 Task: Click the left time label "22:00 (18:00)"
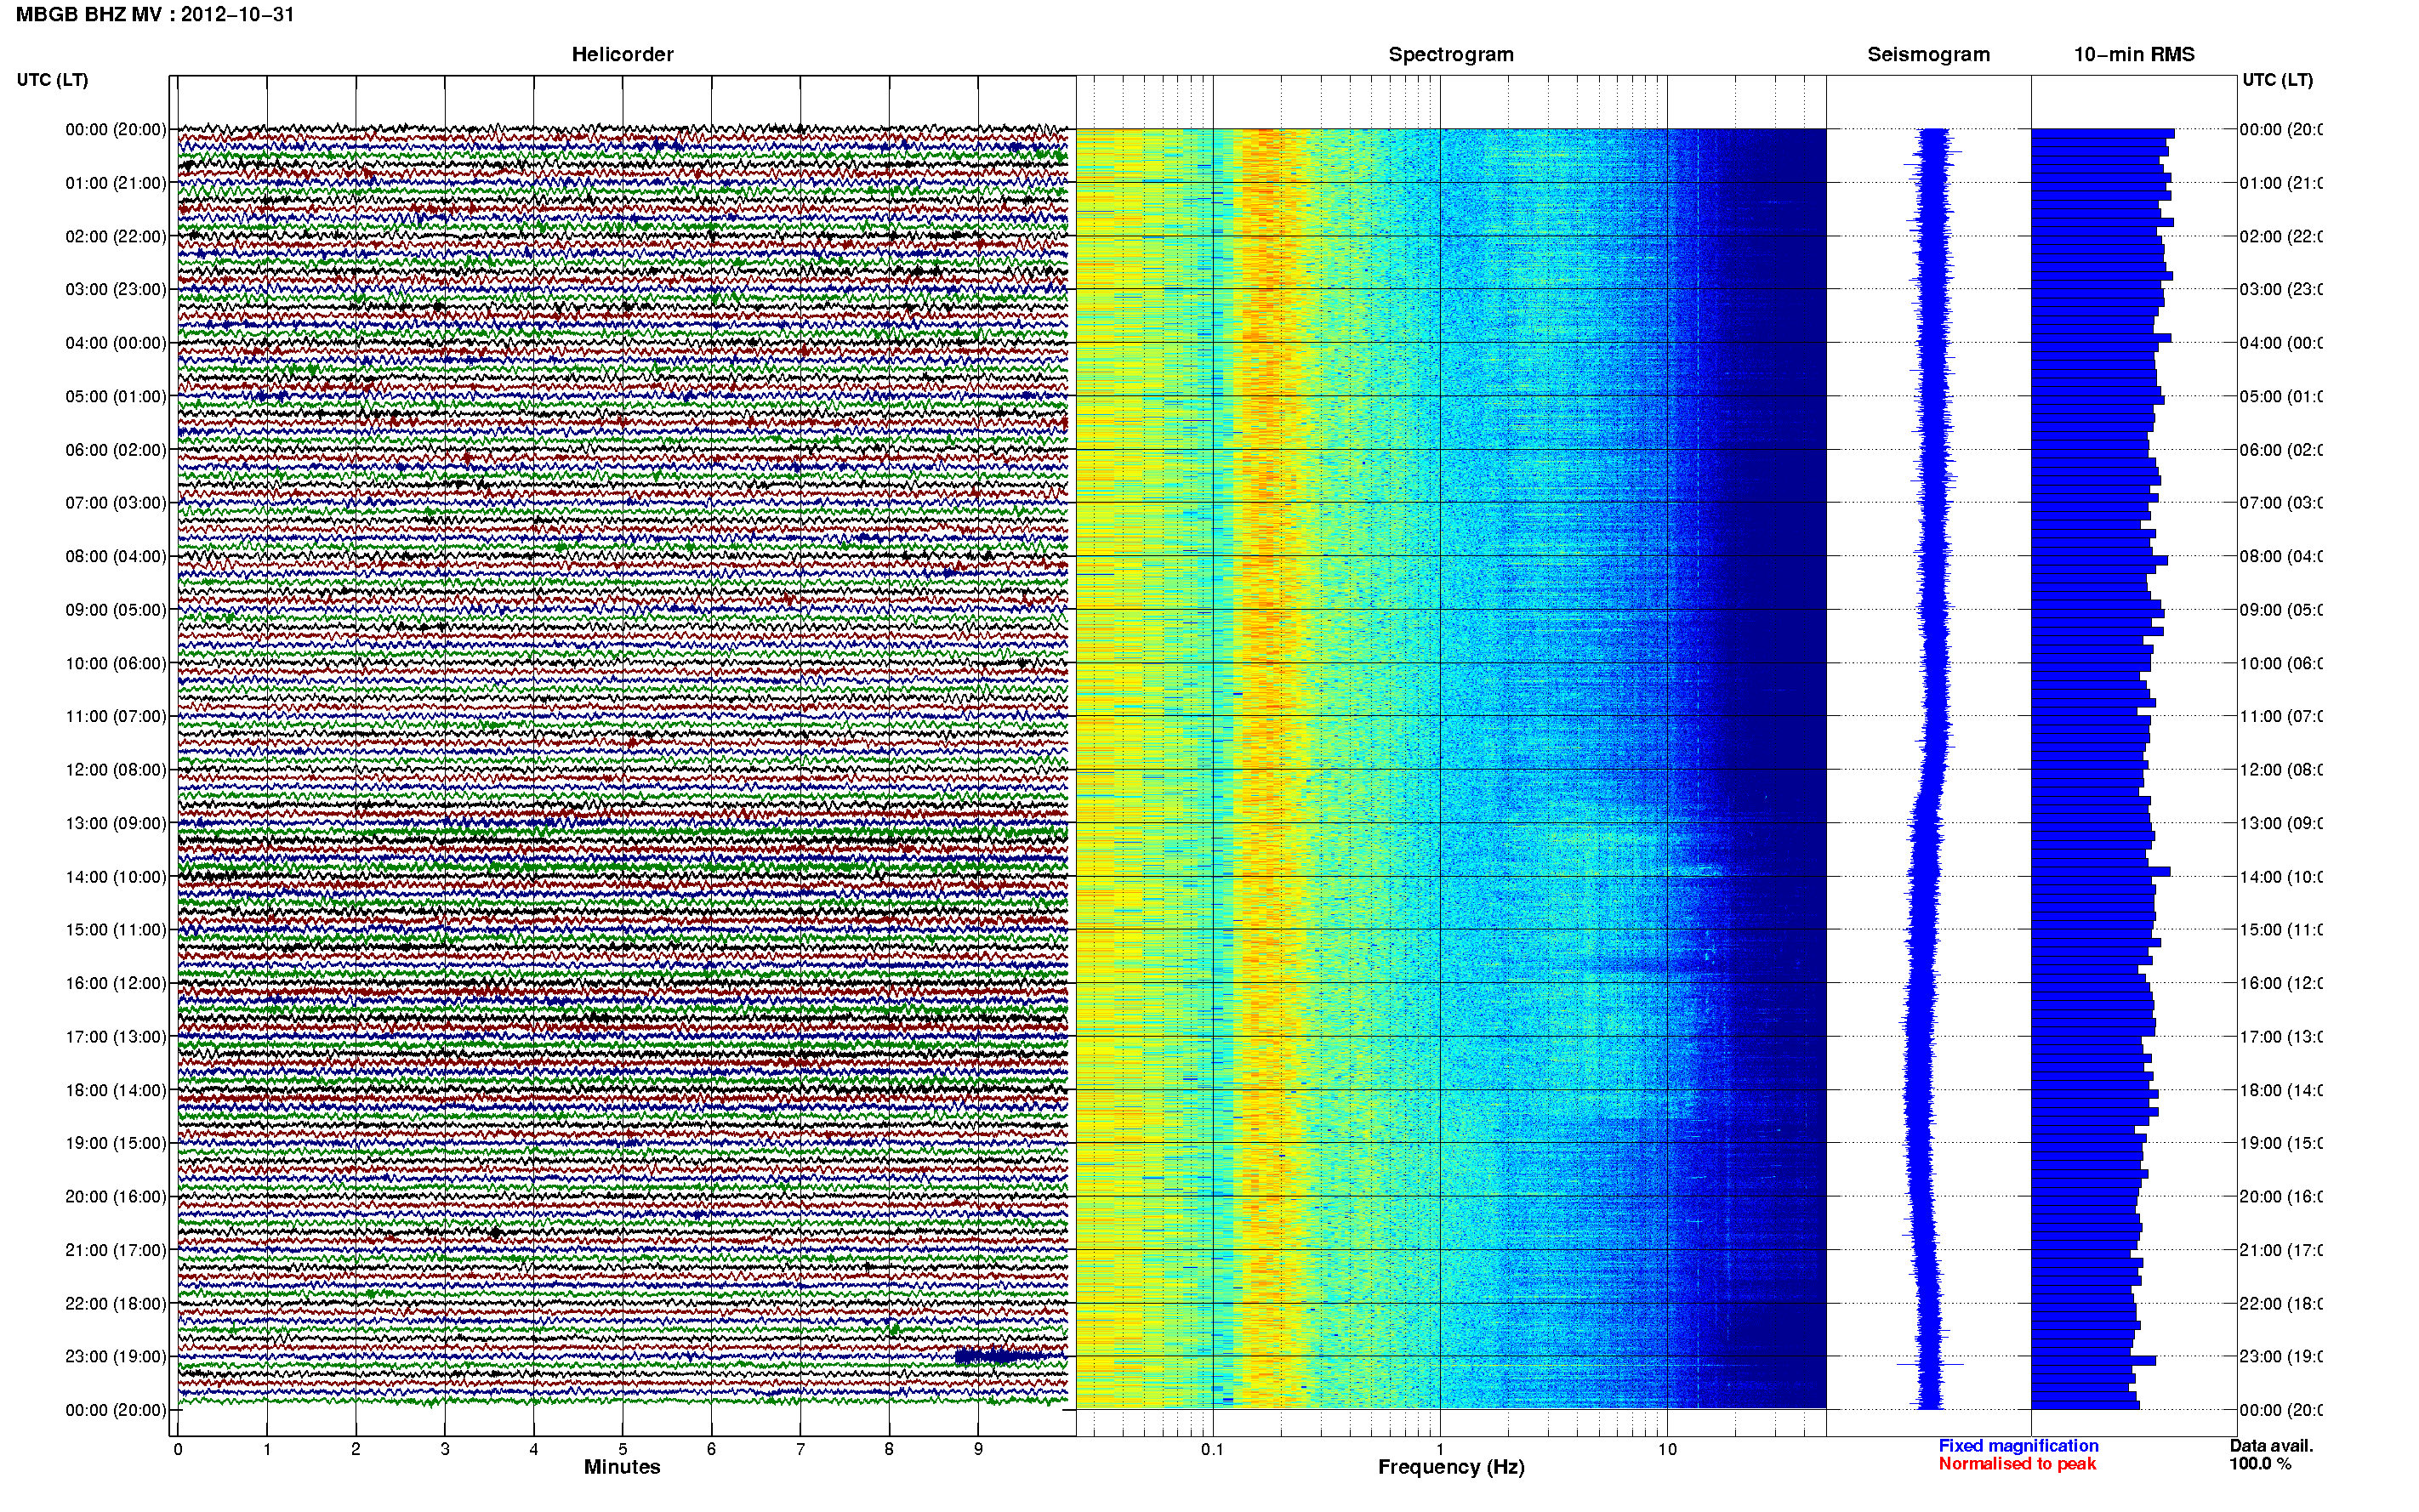pos(116,1303)
